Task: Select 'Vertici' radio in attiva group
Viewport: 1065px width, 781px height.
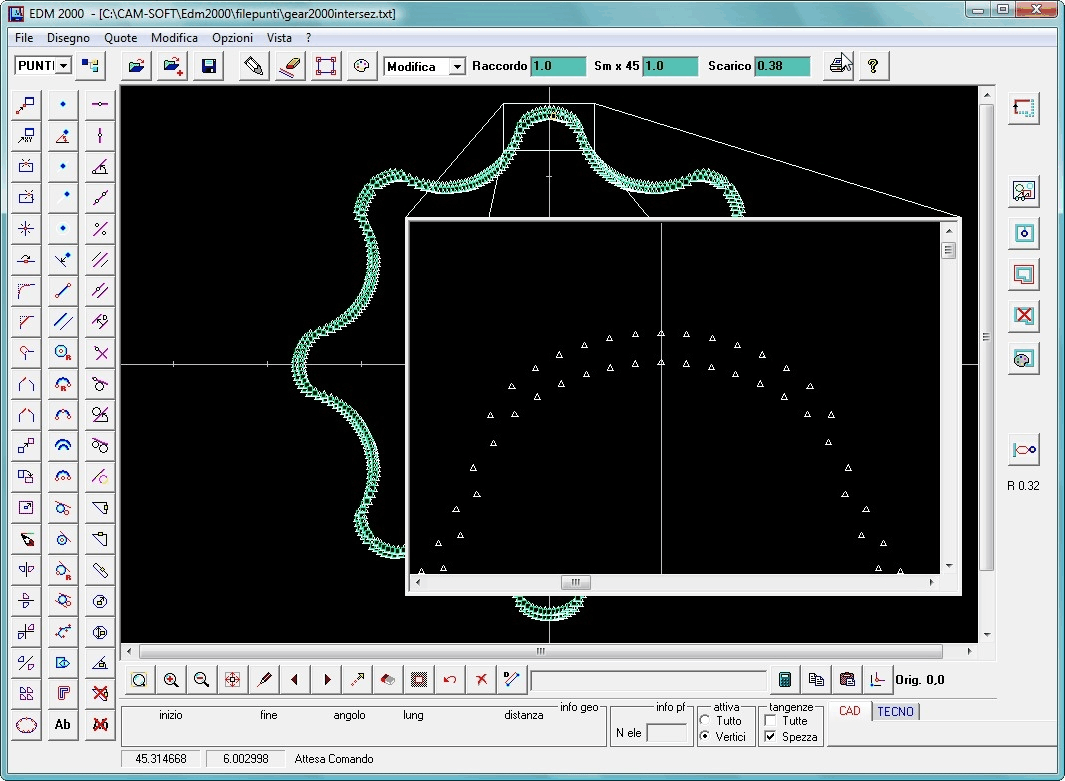Action: [704, 736]
